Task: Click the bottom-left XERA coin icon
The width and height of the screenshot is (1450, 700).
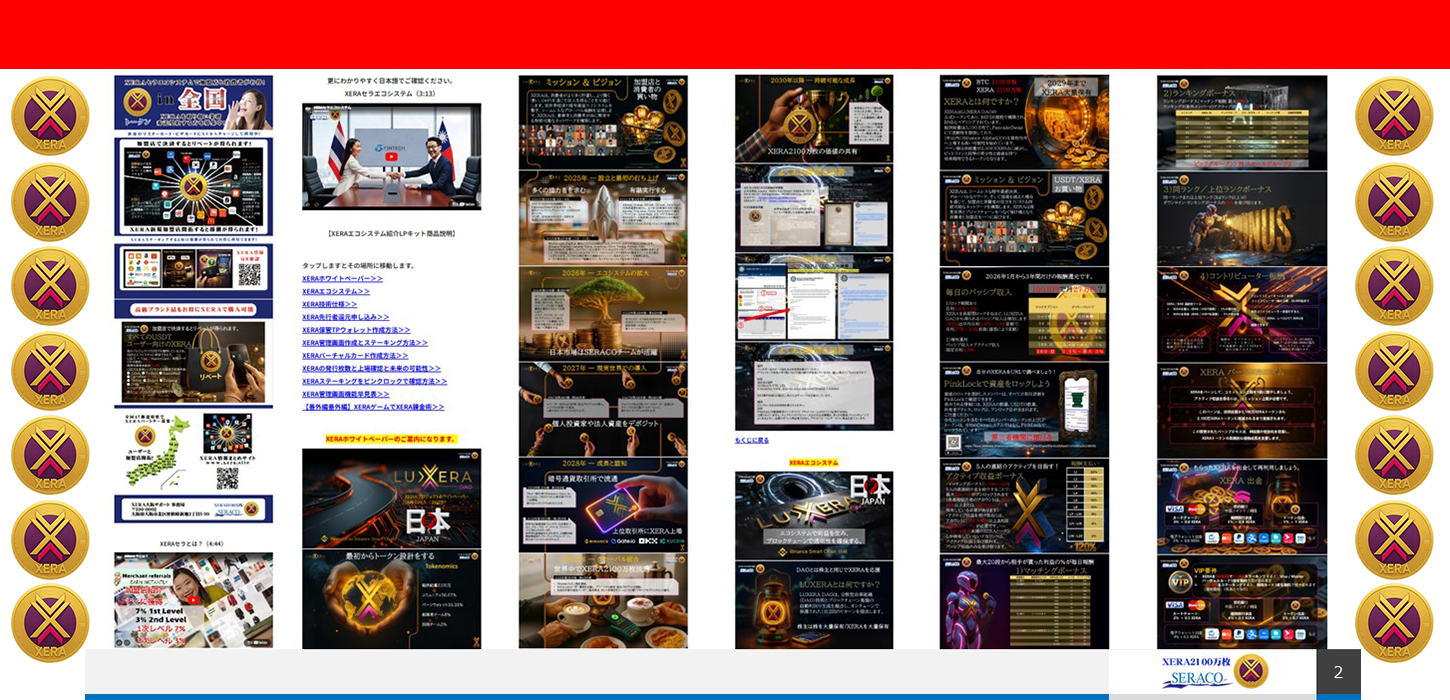Action: [x=50, y=623]
